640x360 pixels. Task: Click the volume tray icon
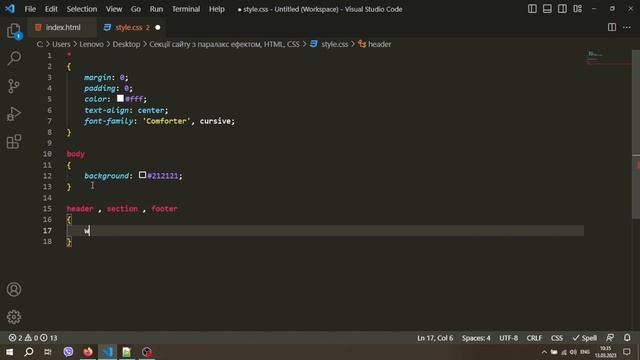pyautogui.click(x=573, y=352)
